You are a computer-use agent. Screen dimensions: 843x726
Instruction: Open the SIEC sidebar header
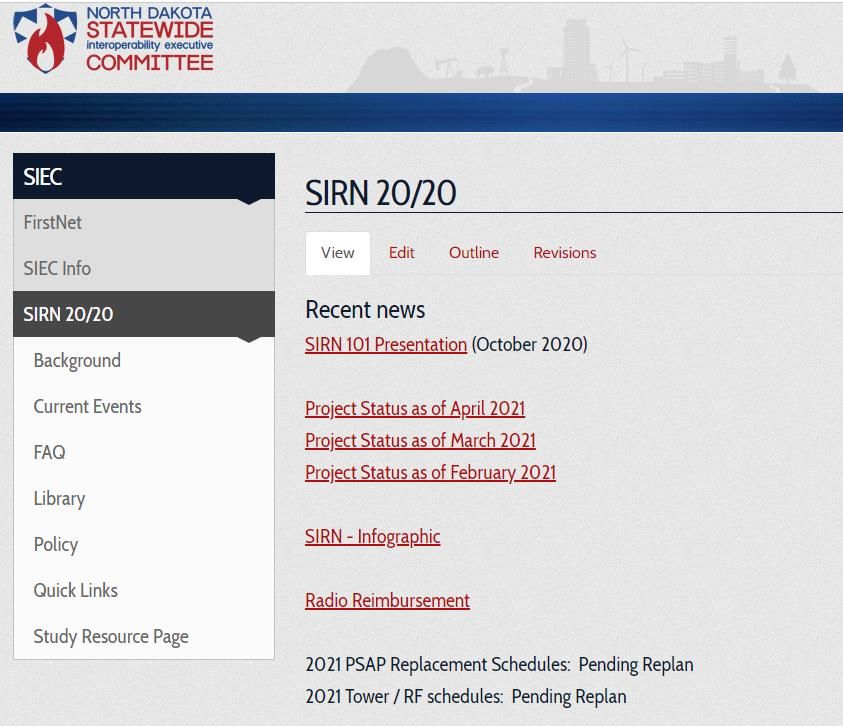144,176
